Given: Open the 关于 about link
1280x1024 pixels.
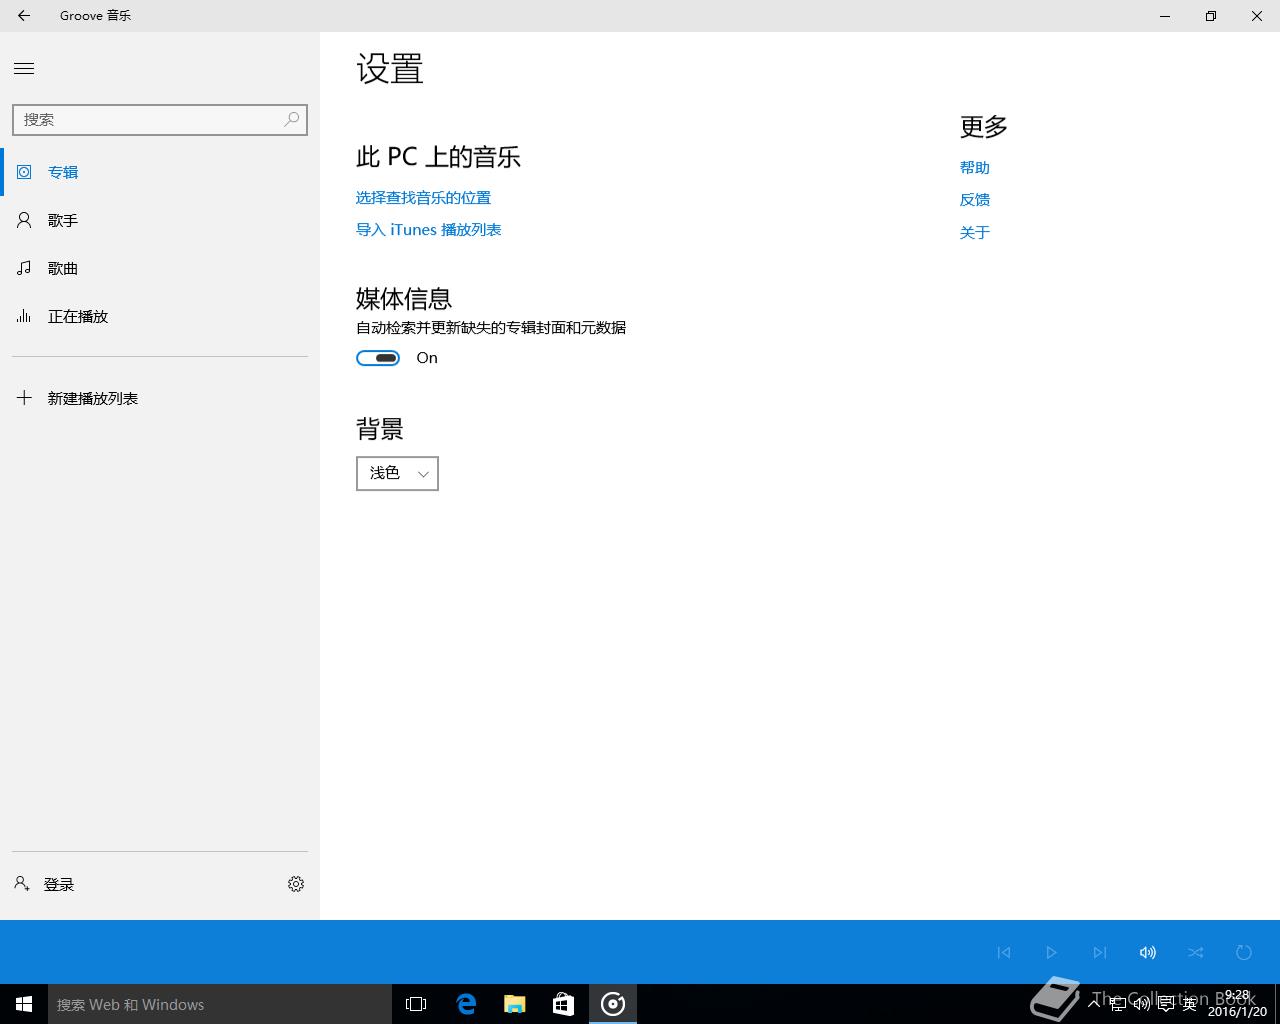Looking at the screenshot, I should tap(975, 232).
